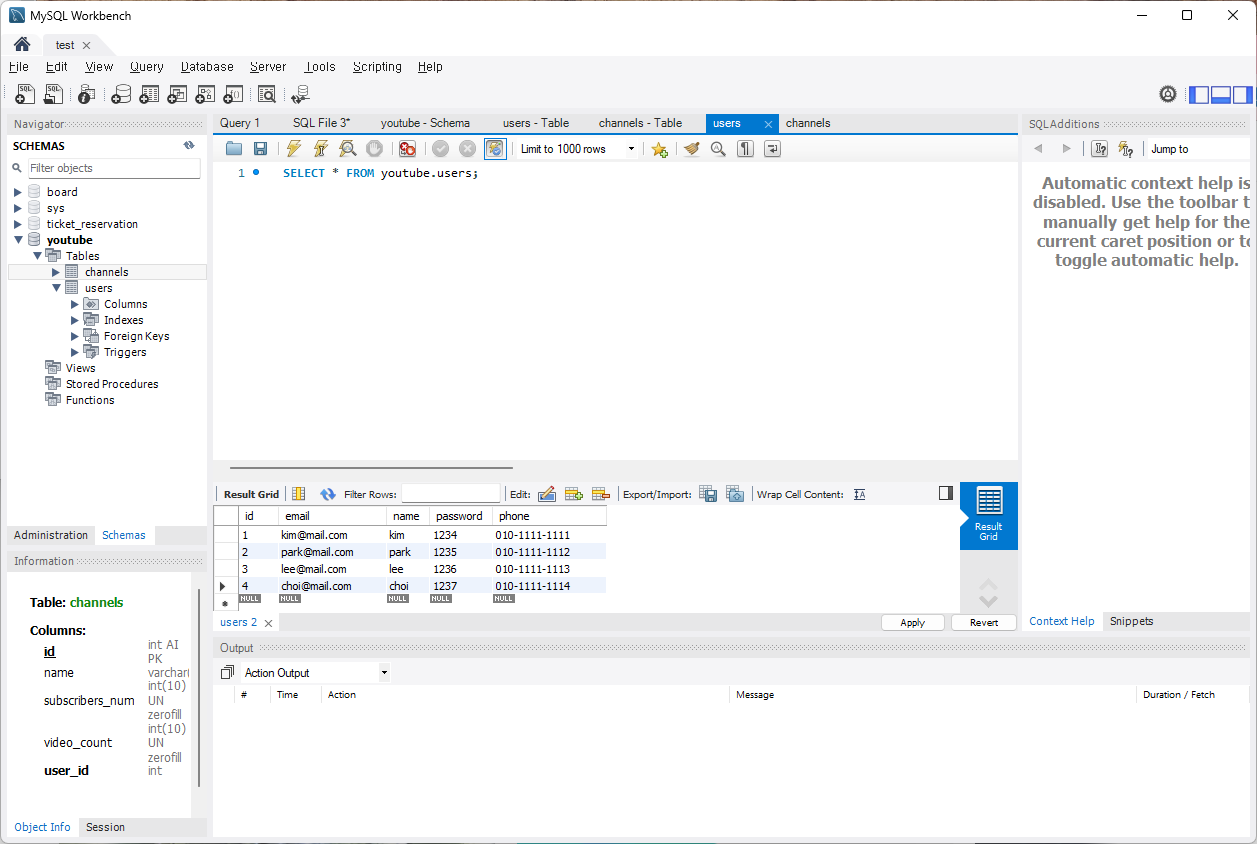Toggle continue-on-error for SQL script execution
This screenshot has height=844, width=1257.
click(407, 149)
